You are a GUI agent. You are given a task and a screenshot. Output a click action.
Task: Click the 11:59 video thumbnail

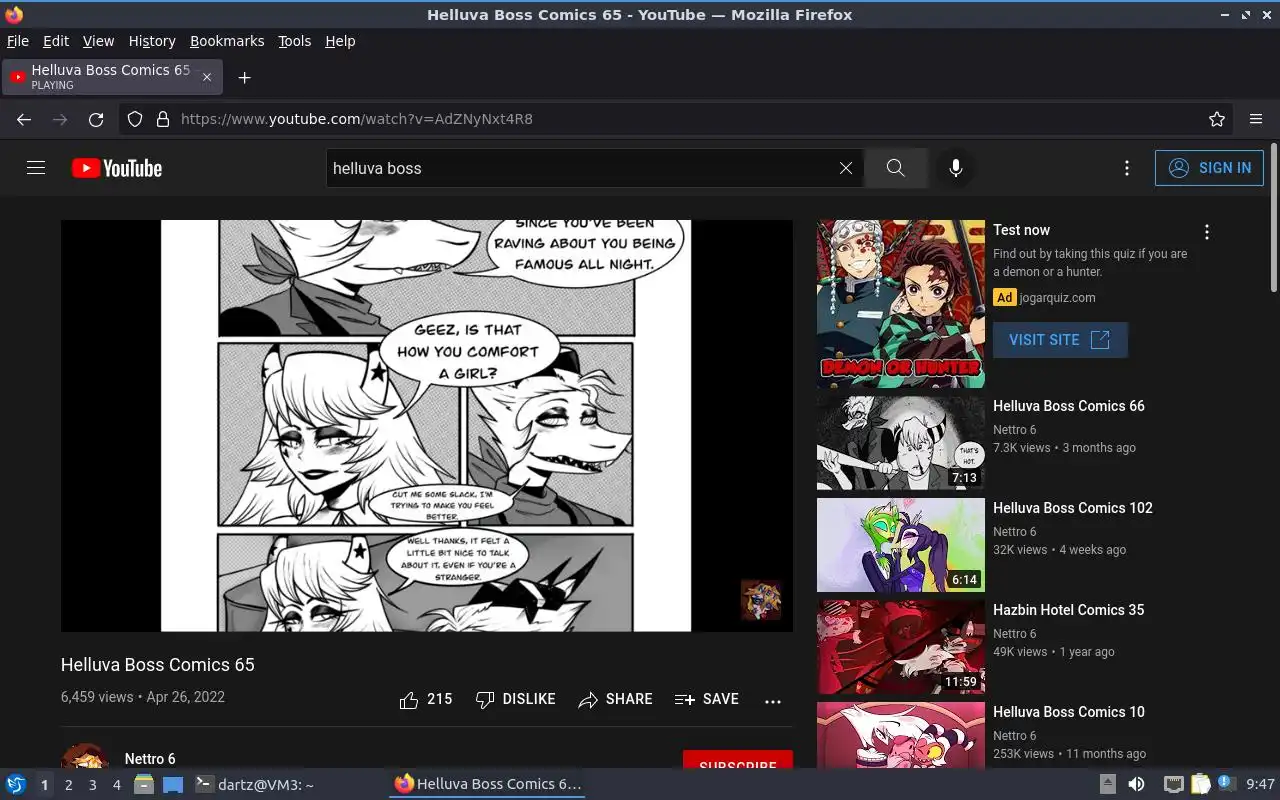[901, 647]
